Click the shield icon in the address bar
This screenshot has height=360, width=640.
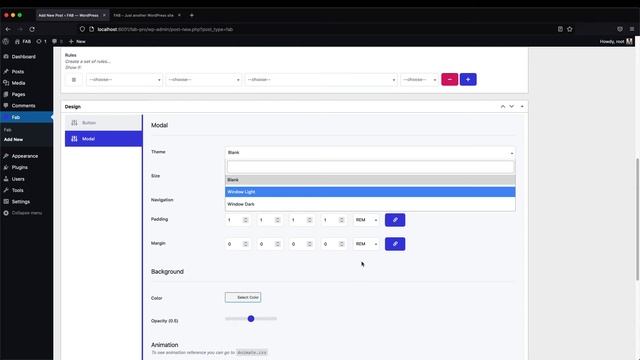pyautogui.click(x=82, y=29)
